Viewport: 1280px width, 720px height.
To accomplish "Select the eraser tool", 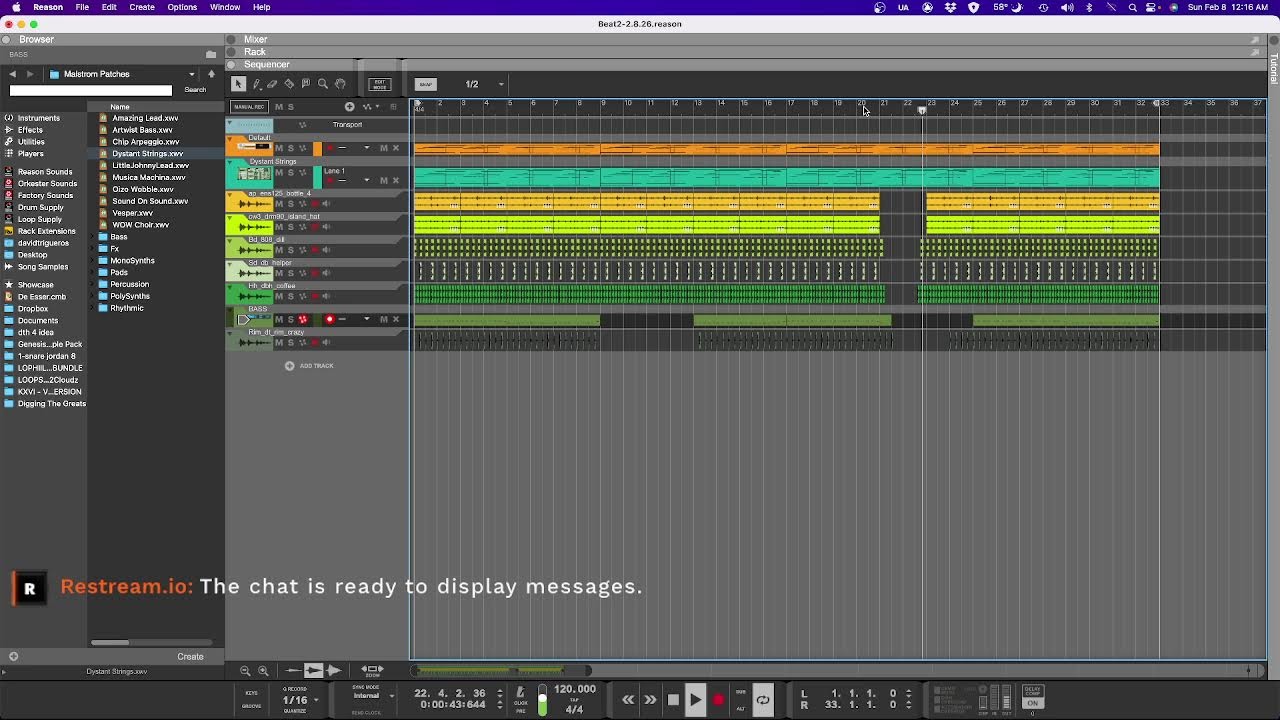I will pyautogui.click(x=272, y=84).
